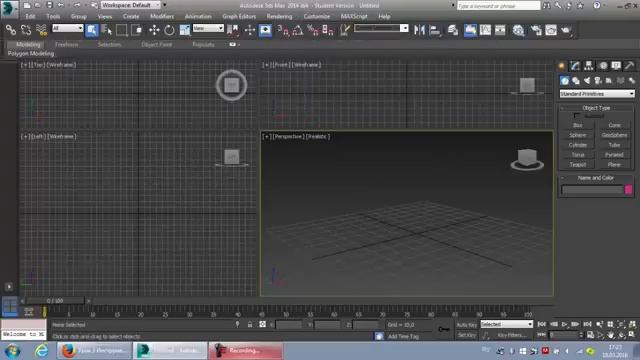The height and width of the screenshot is (360, 640).
Task: Click the Teapot primitive button
Action: click(578, 164)
